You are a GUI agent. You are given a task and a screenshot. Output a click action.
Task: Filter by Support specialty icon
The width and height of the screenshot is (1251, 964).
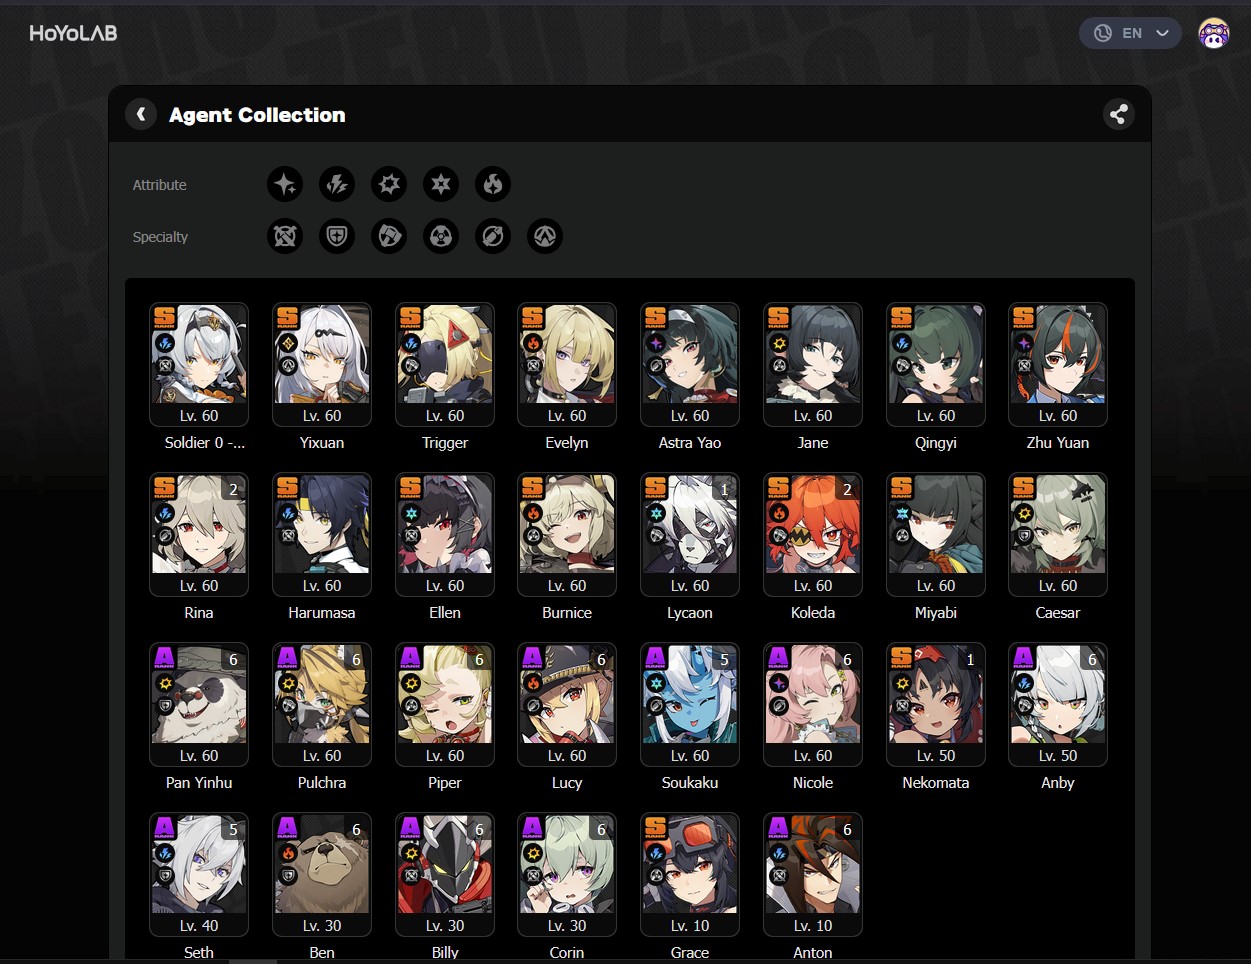coord(493,236)
